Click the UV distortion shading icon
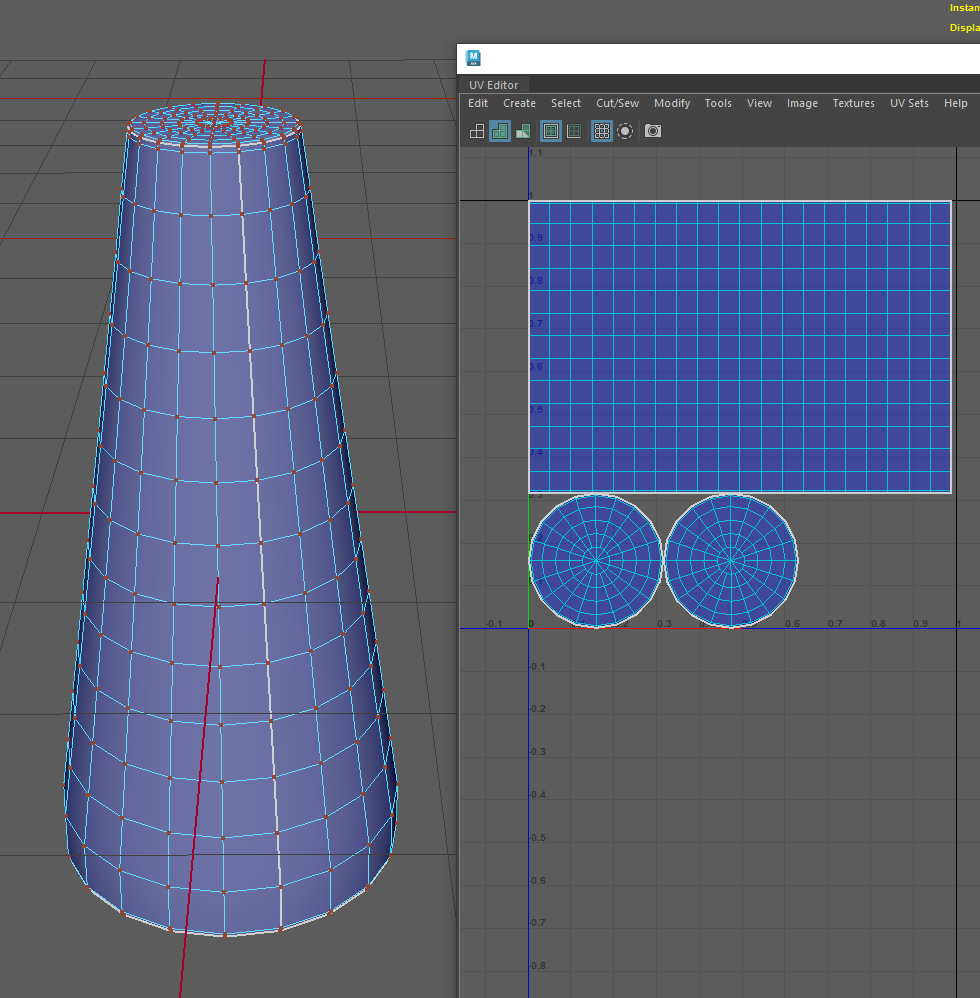 [x=523, y=131]
